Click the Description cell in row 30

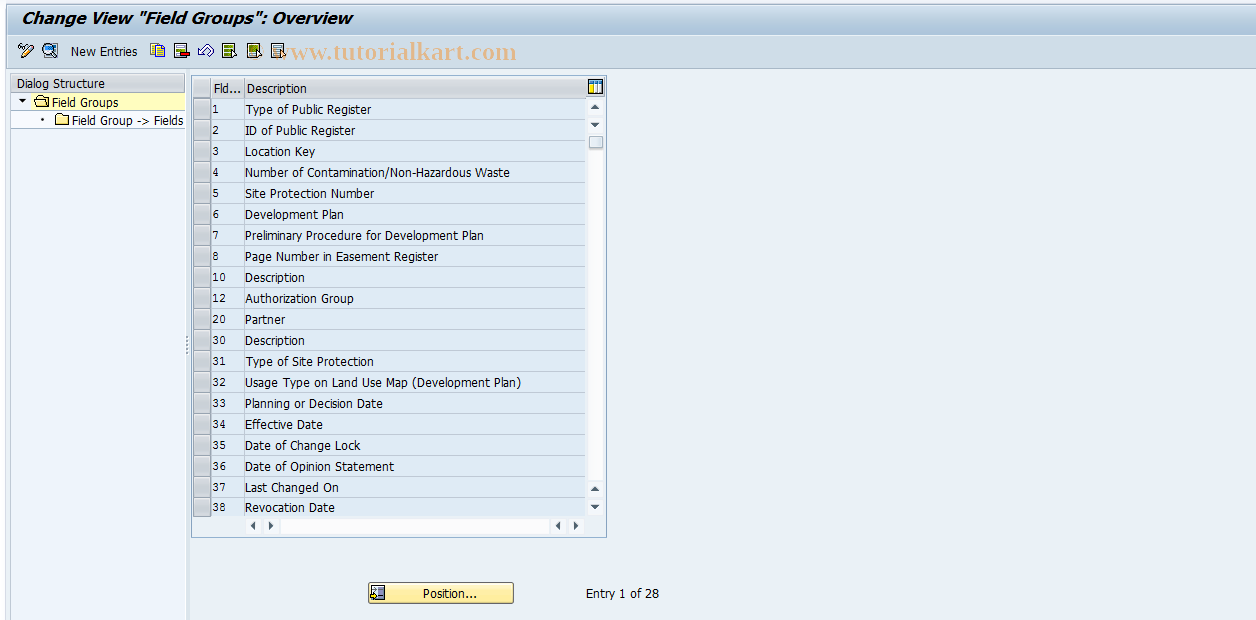[x=415, y=340]
